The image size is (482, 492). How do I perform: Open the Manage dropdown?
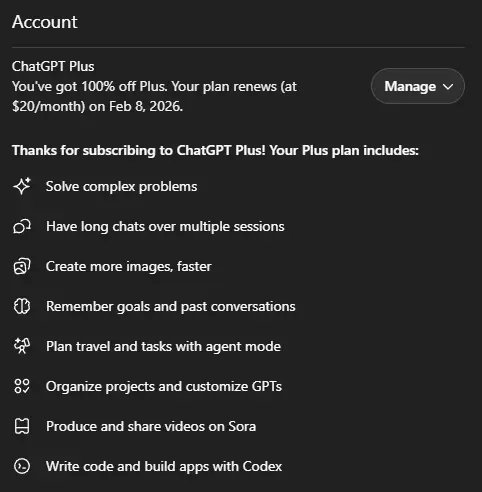(418, 86)
